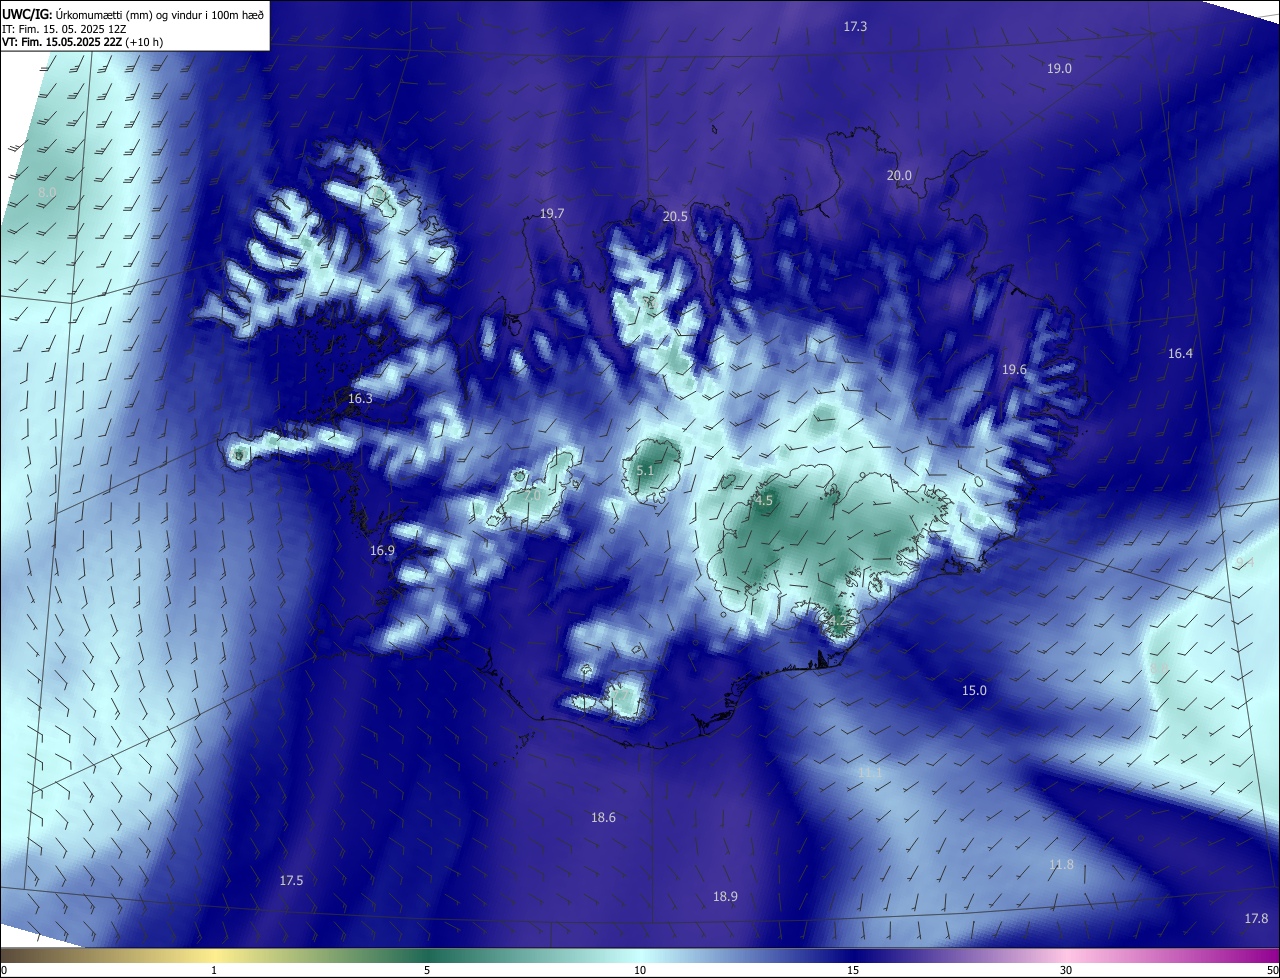Screen dimensions: 1280x978
Task: Click the 11.8 value label
Action: [1061, 865]
